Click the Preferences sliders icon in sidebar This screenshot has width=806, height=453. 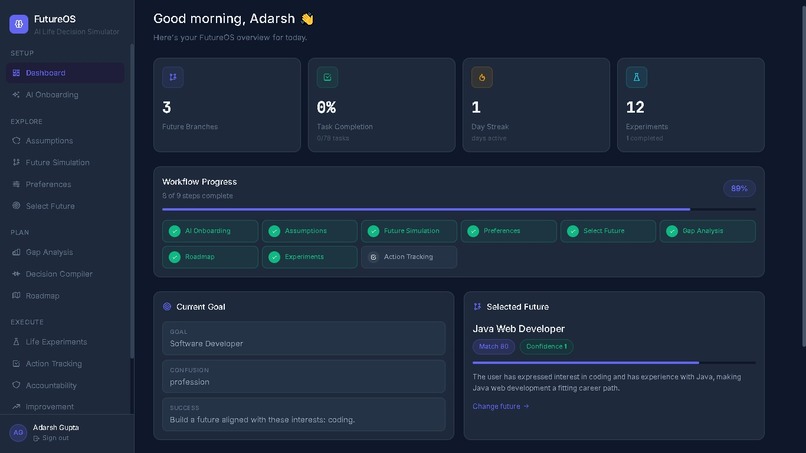[16, 184]
